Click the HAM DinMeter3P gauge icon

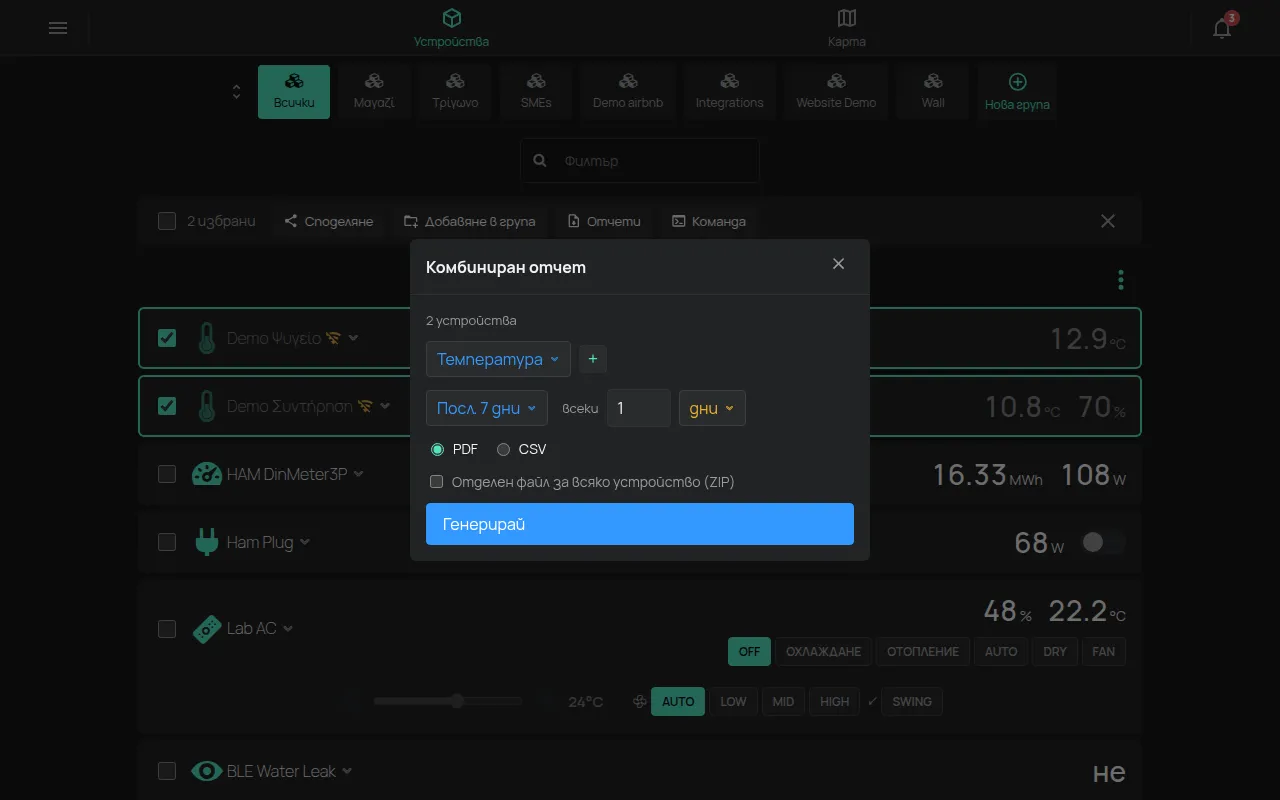[x=206, y=474]
